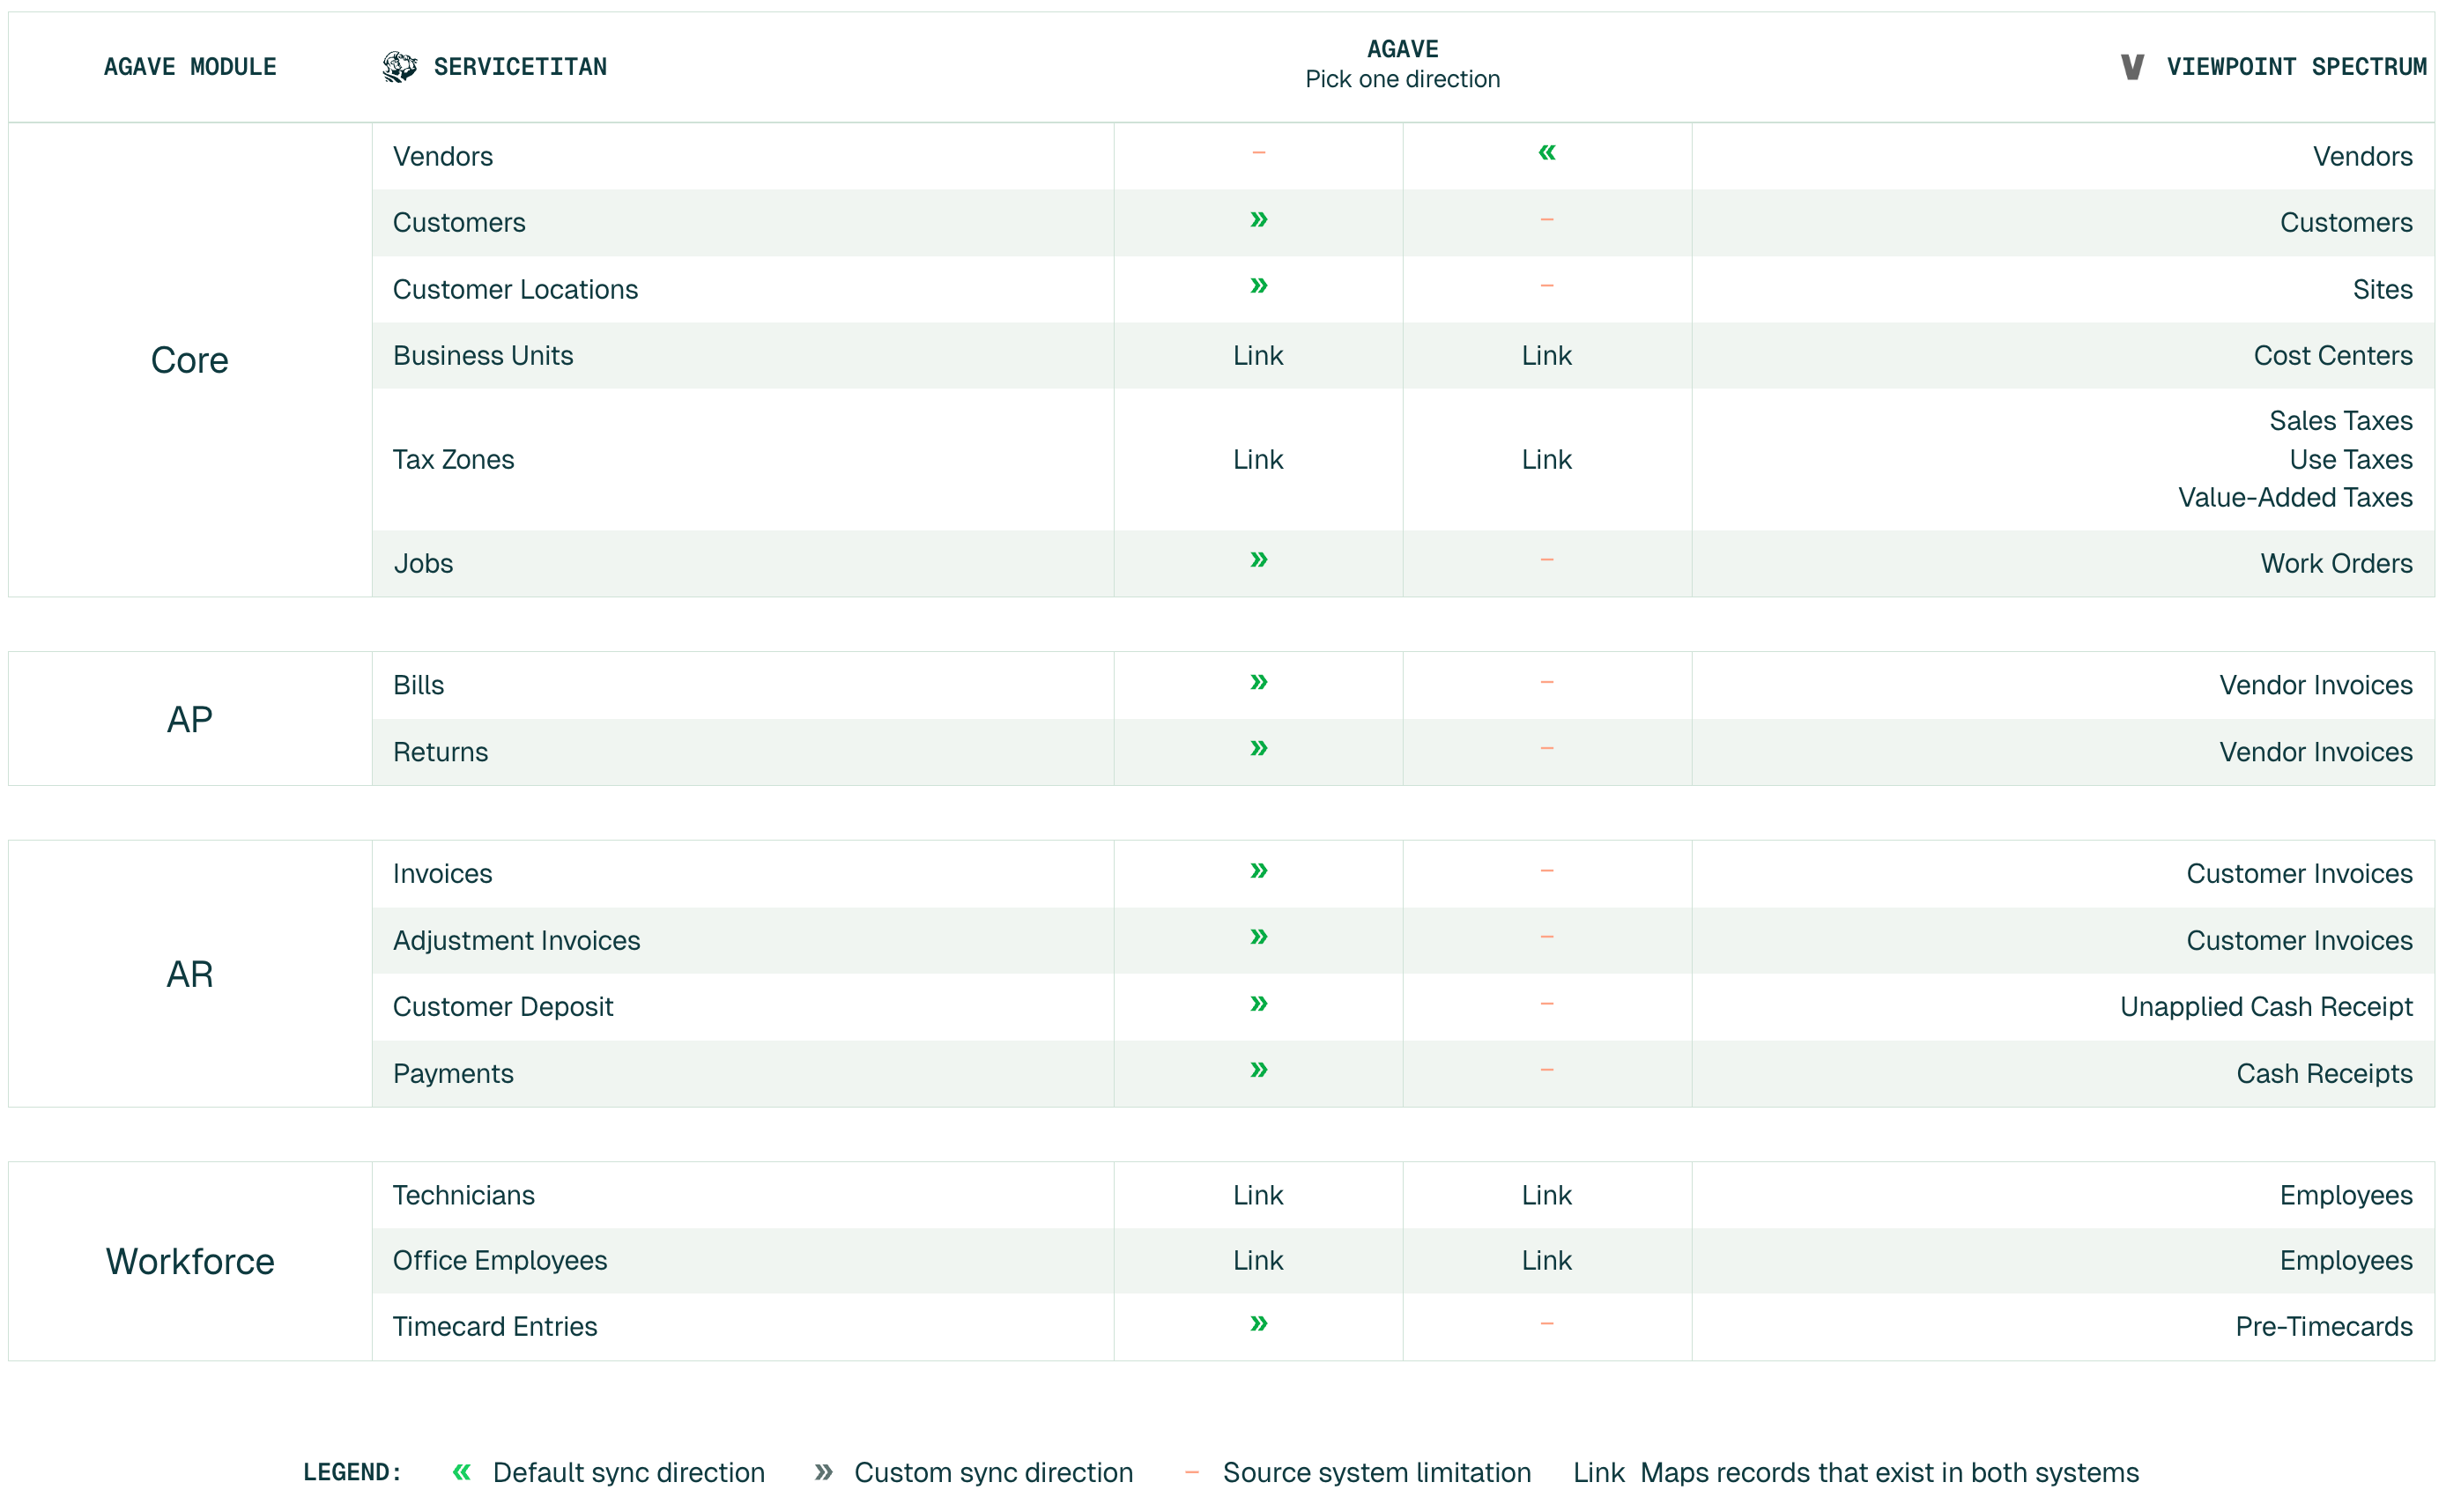Image resolution: width=2446 pixels, height=1512 pixels.
Task: Click left Link in Business Units row
Action: click(x=1257, y=356)
